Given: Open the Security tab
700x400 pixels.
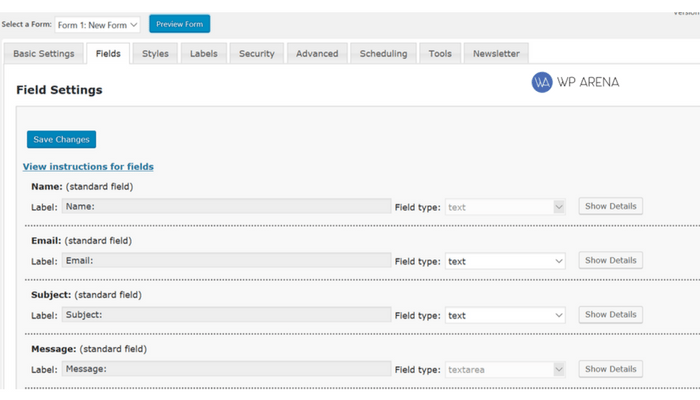Looking at the screenshot, I should pyautogui.click(x=257, y=54).
